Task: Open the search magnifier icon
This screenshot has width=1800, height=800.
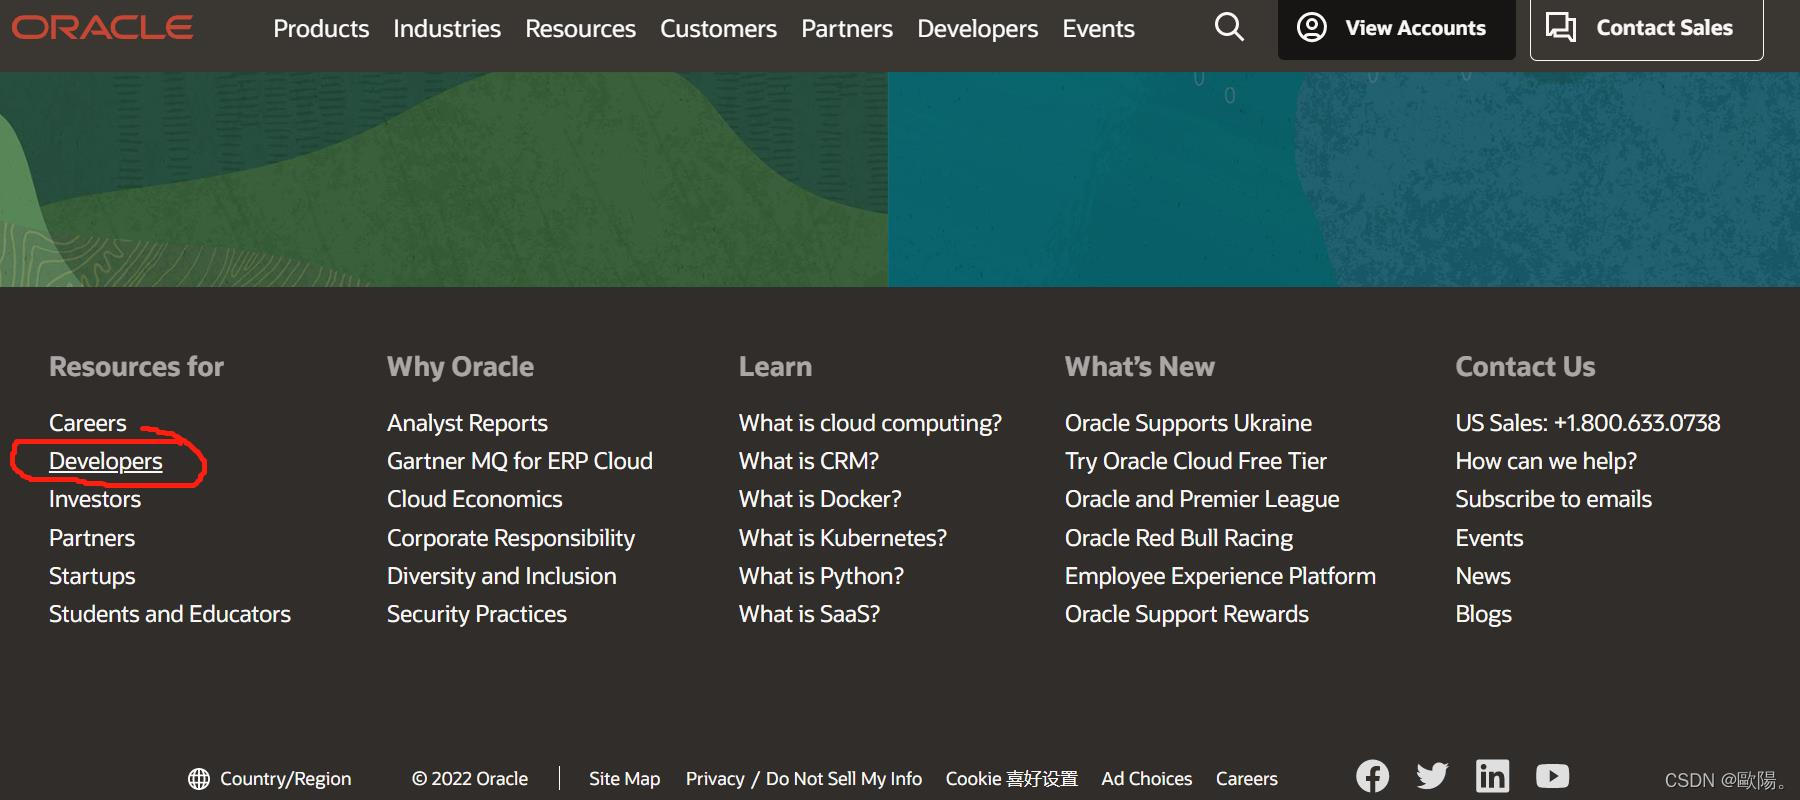Action: tap(1229, 27)
